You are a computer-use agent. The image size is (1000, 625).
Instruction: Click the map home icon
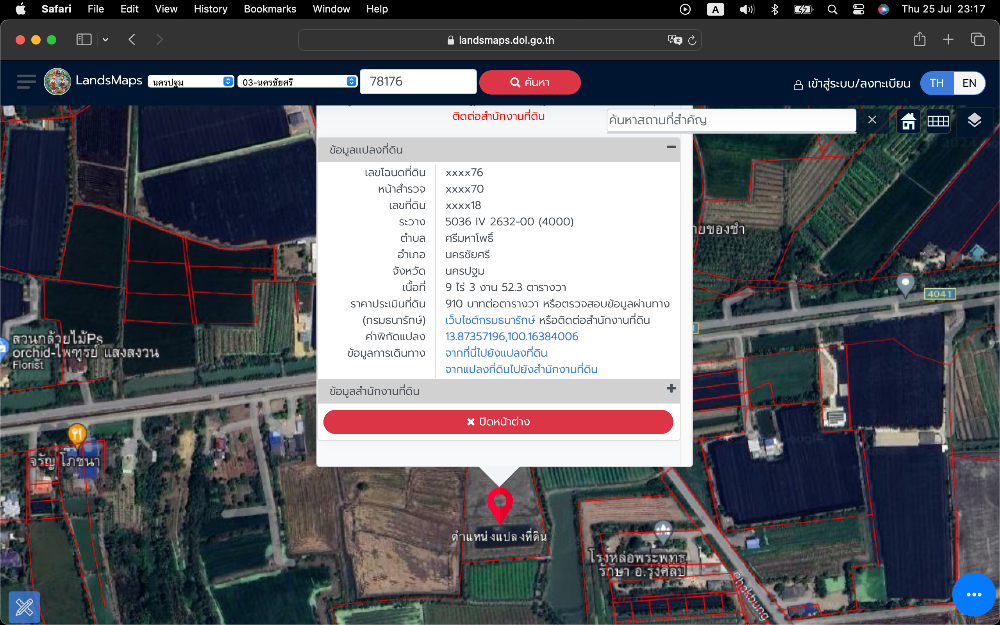[908, 121]
